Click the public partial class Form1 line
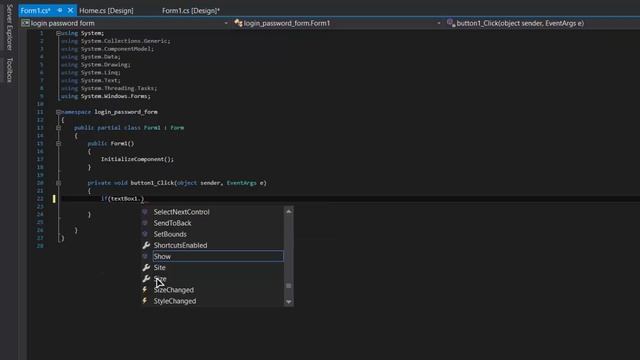Viewport: 640px width, 360px height. tap(129, 128)
